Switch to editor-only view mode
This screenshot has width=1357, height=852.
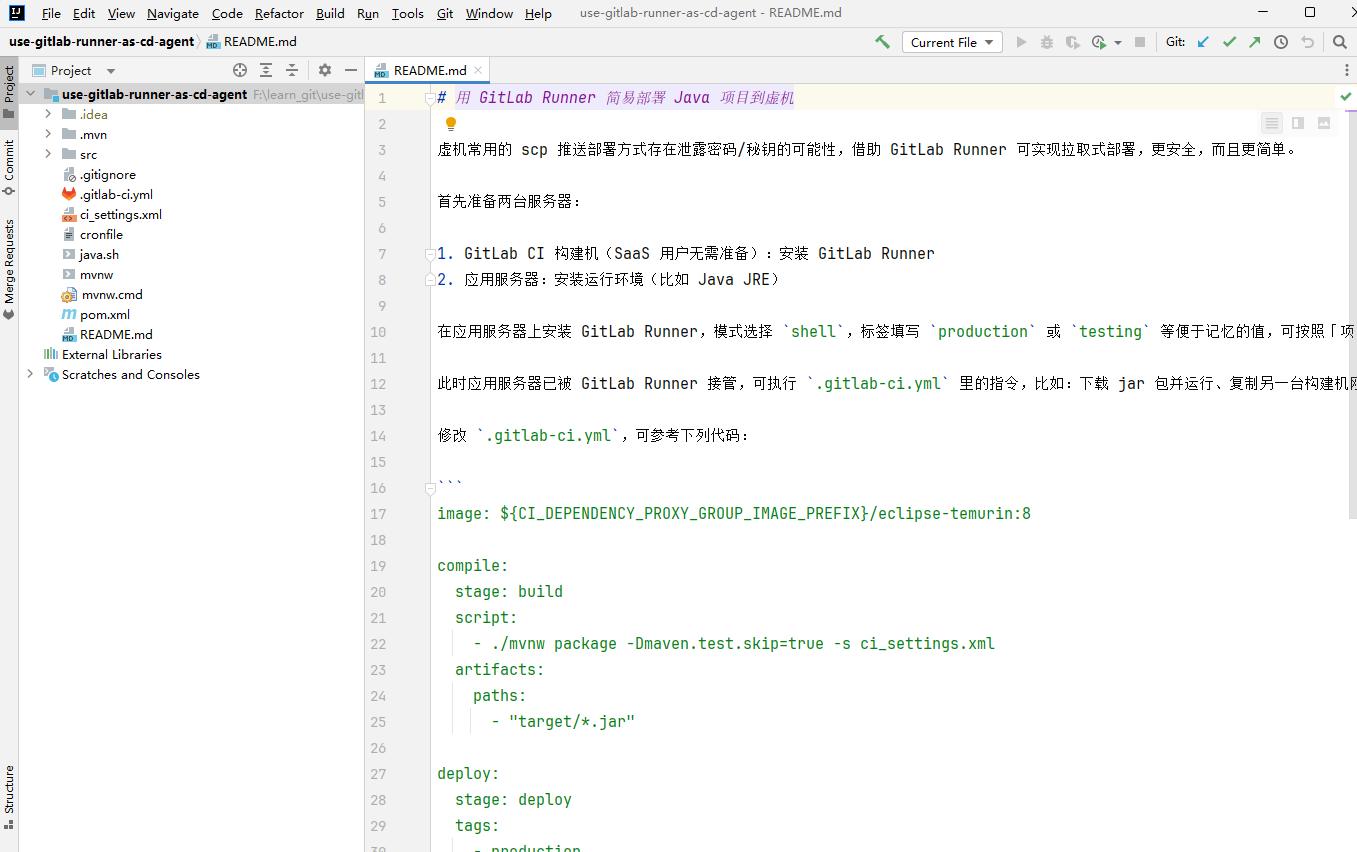tap(1272, 123)
